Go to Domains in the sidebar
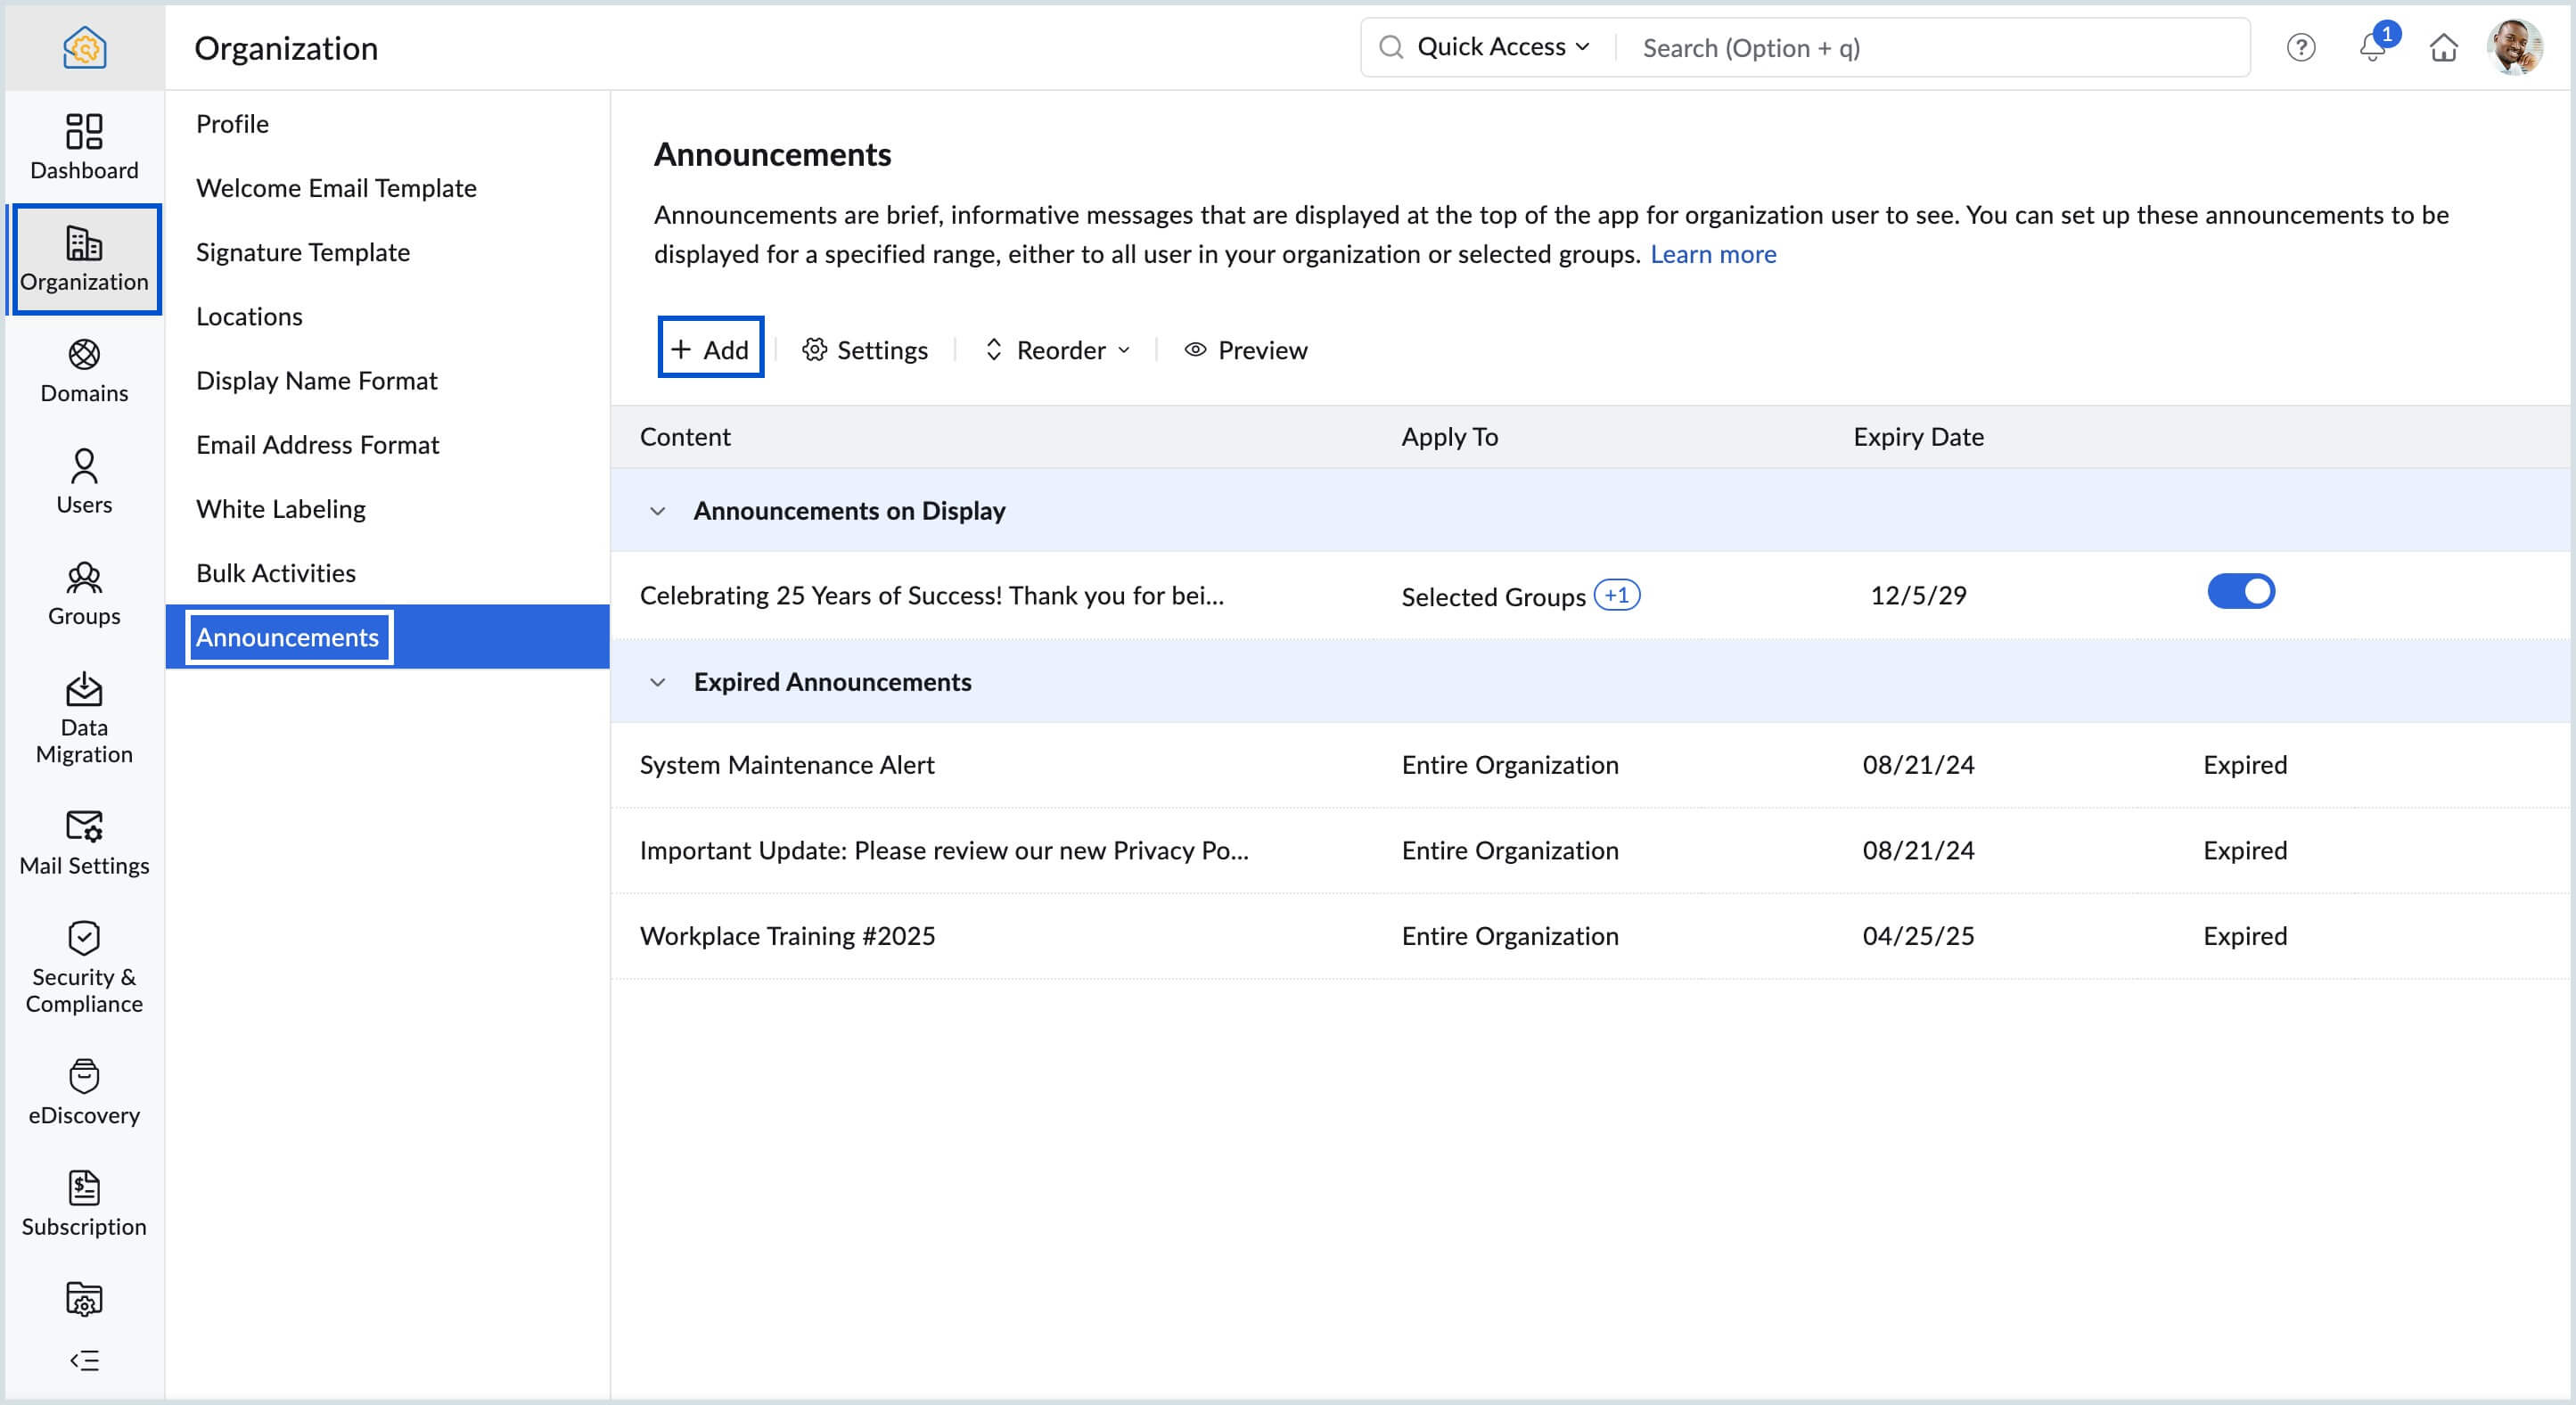 tap(84, 370)
